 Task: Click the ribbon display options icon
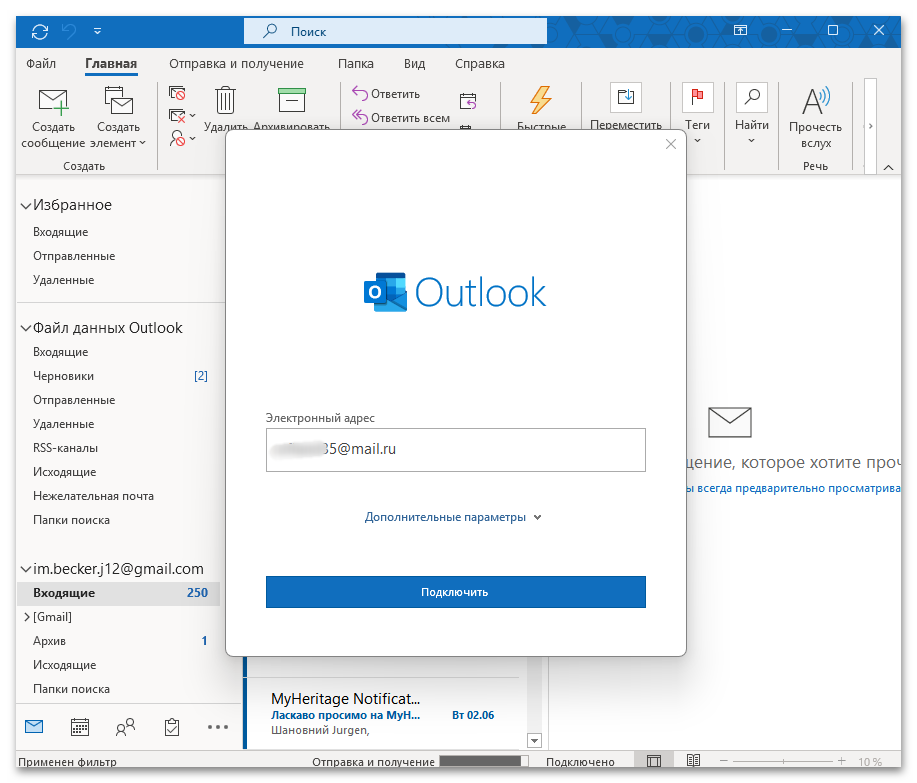click(740, 30)
